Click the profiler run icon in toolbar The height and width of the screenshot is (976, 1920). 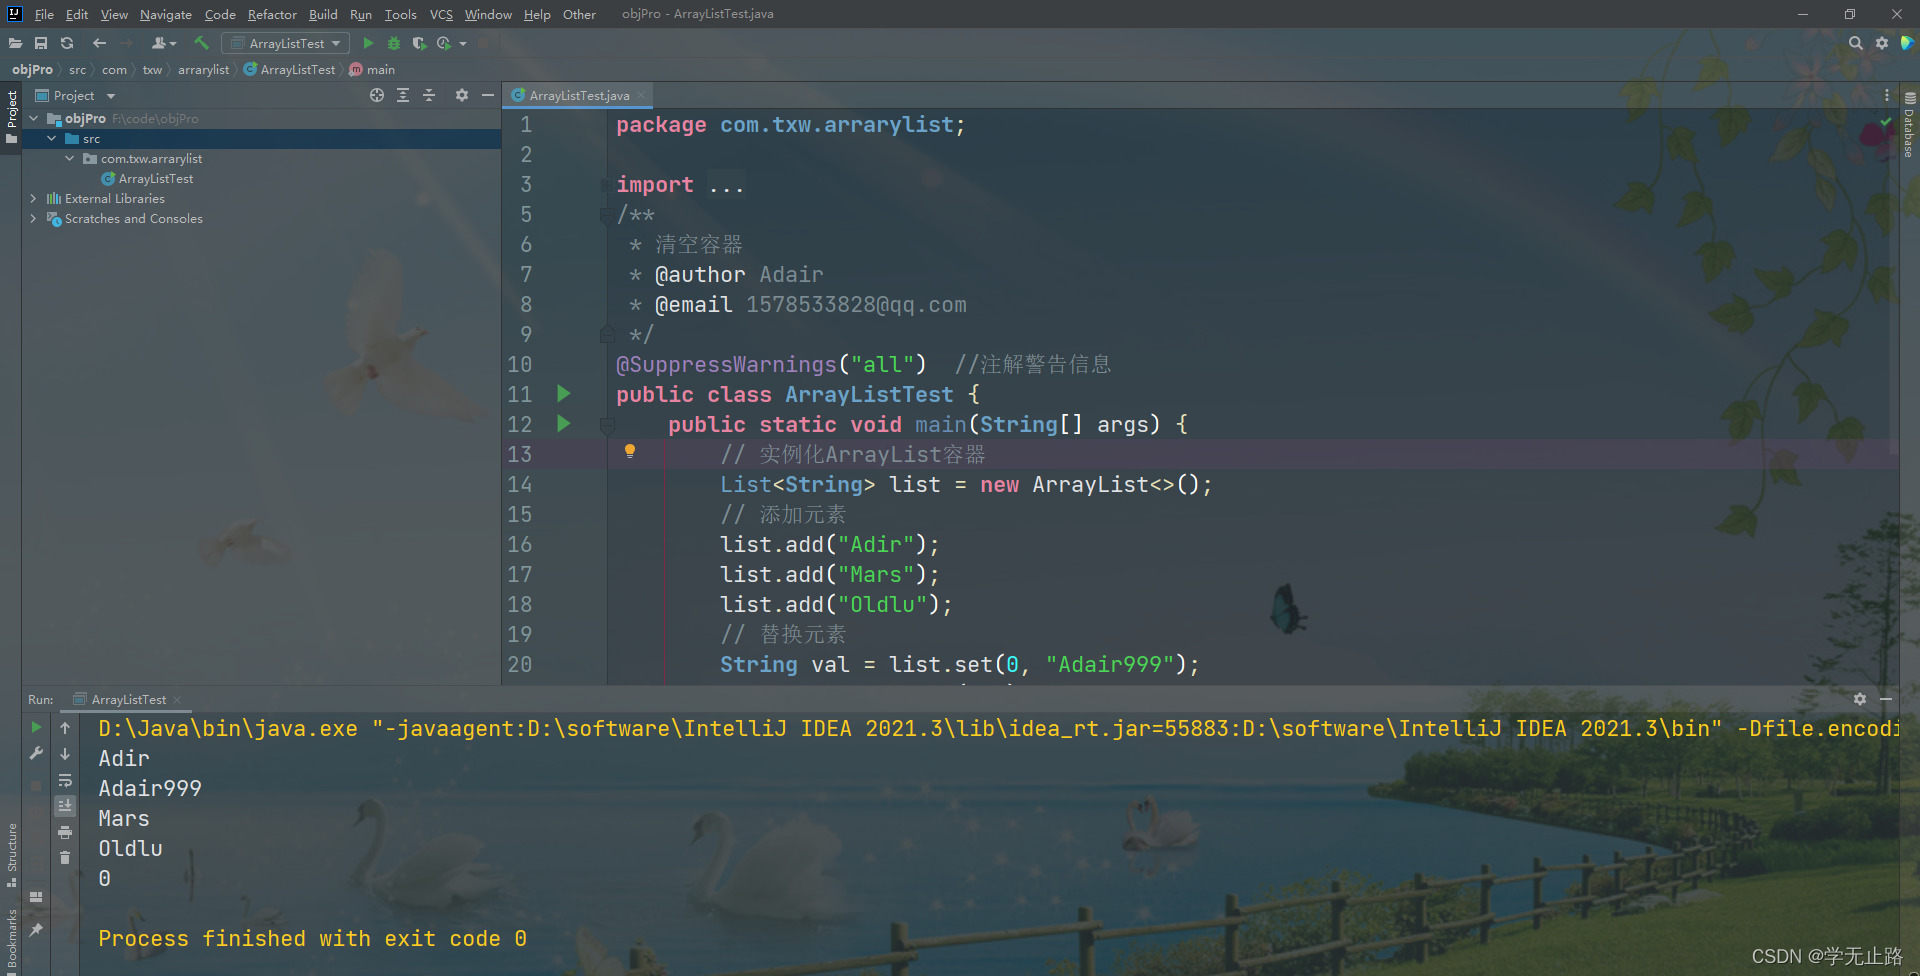(443, 43)
